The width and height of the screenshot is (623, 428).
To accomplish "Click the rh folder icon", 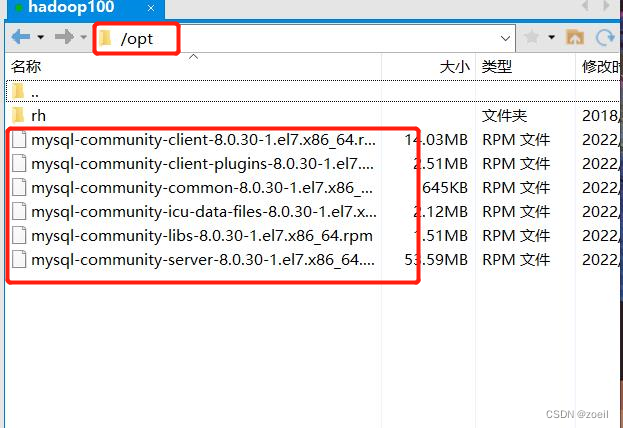I will pyautogui.click(x=18, y=116).
